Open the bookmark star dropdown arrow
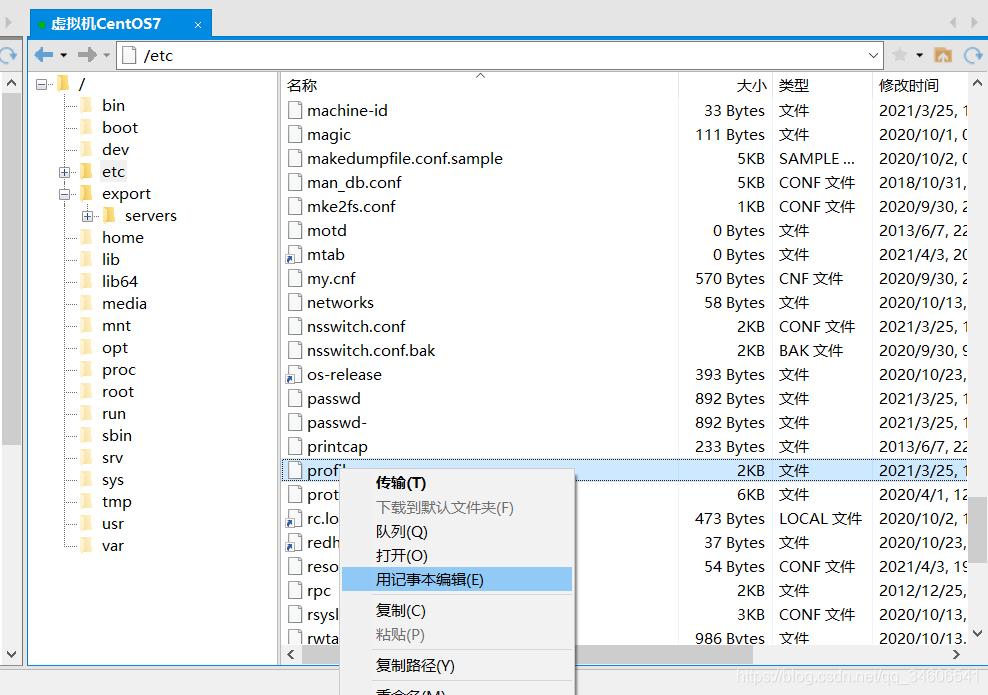 pos(919,55)
